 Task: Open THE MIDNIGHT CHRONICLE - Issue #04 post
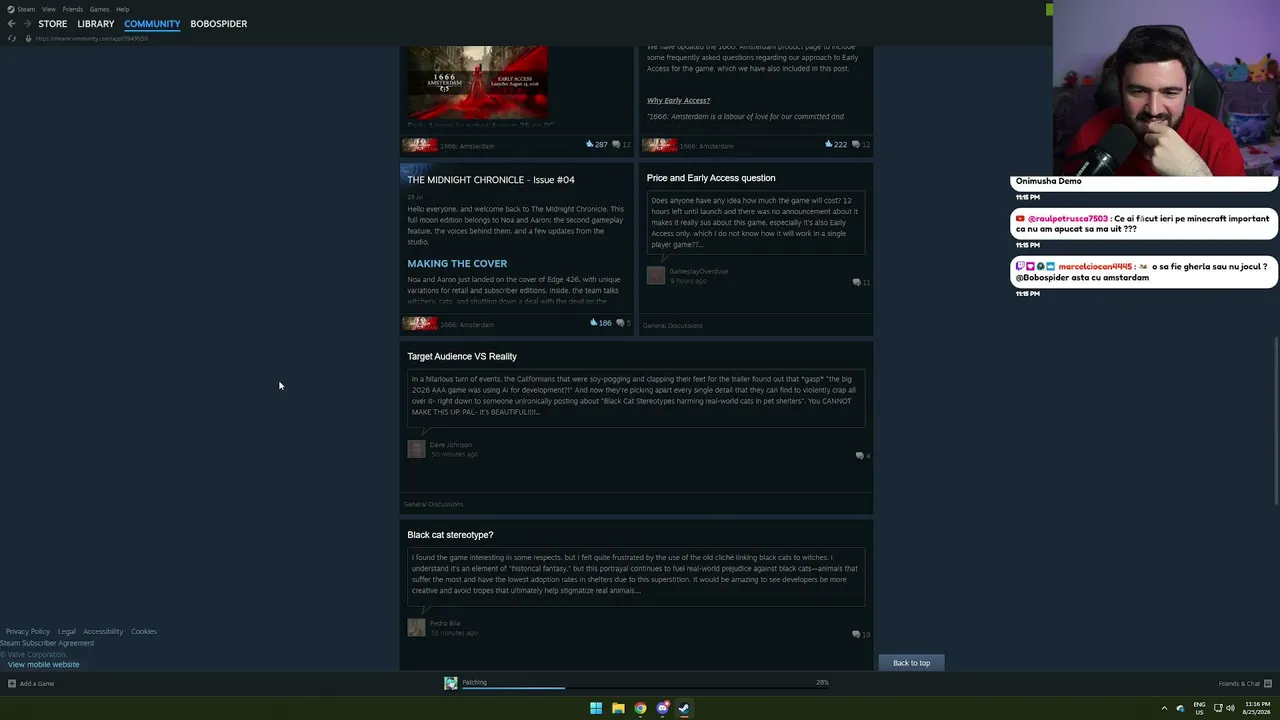click(x=491, y=180)
